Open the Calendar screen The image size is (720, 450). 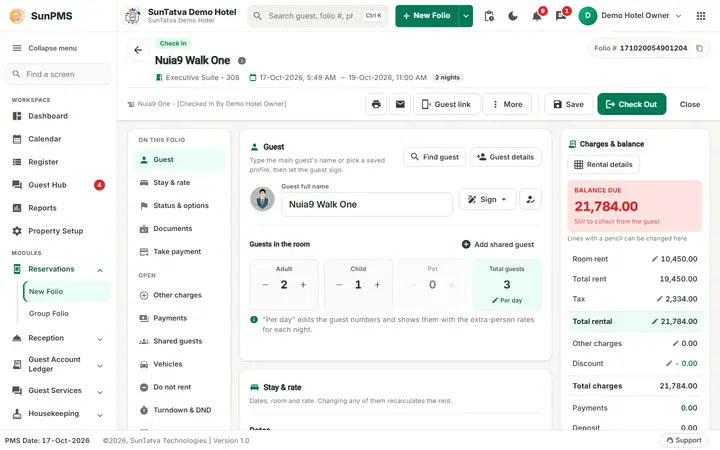pos(58,139)
